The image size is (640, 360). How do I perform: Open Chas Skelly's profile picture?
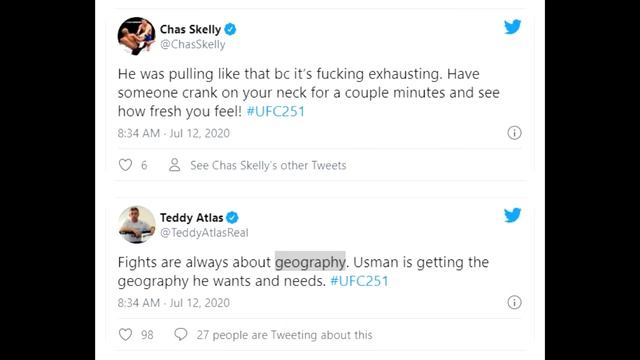[137, 36]
